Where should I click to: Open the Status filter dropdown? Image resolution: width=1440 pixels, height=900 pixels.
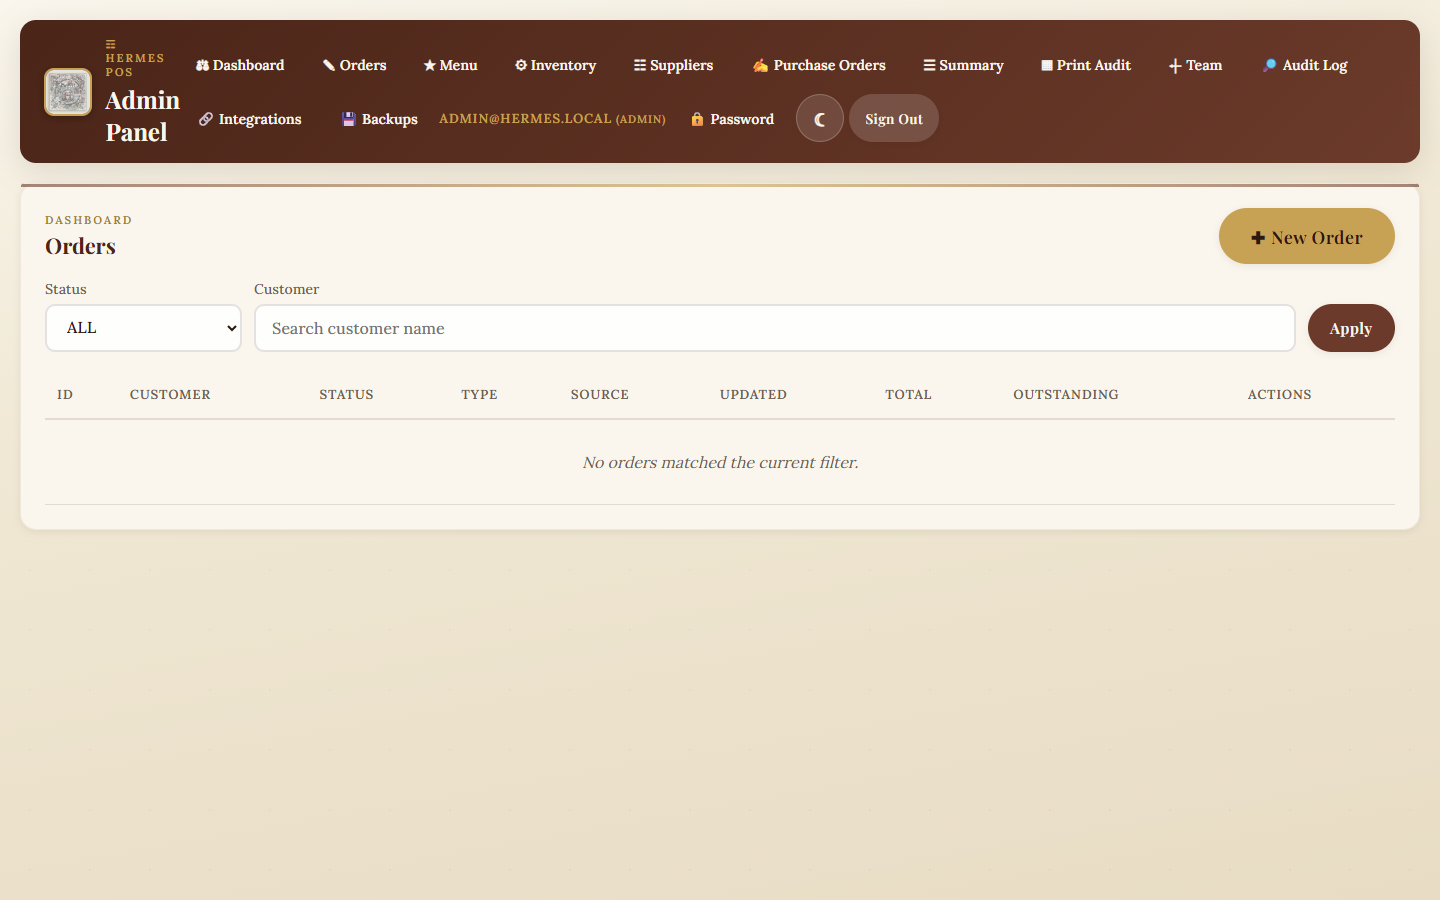click(x=143, y=327)
